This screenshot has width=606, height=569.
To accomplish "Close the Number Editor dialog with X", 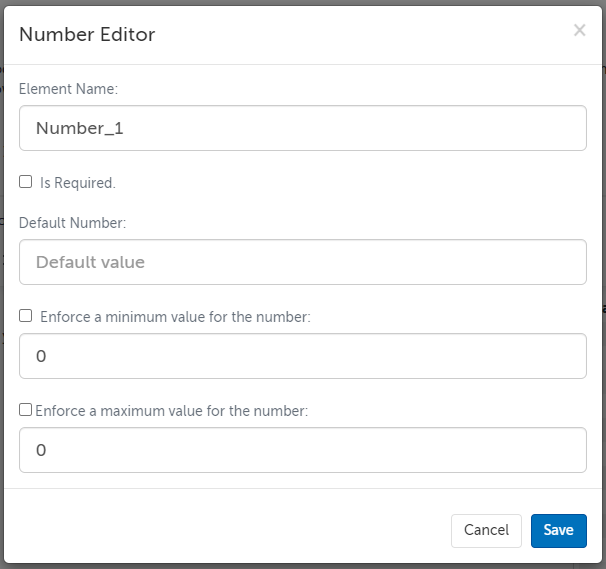I will point(579,30).
